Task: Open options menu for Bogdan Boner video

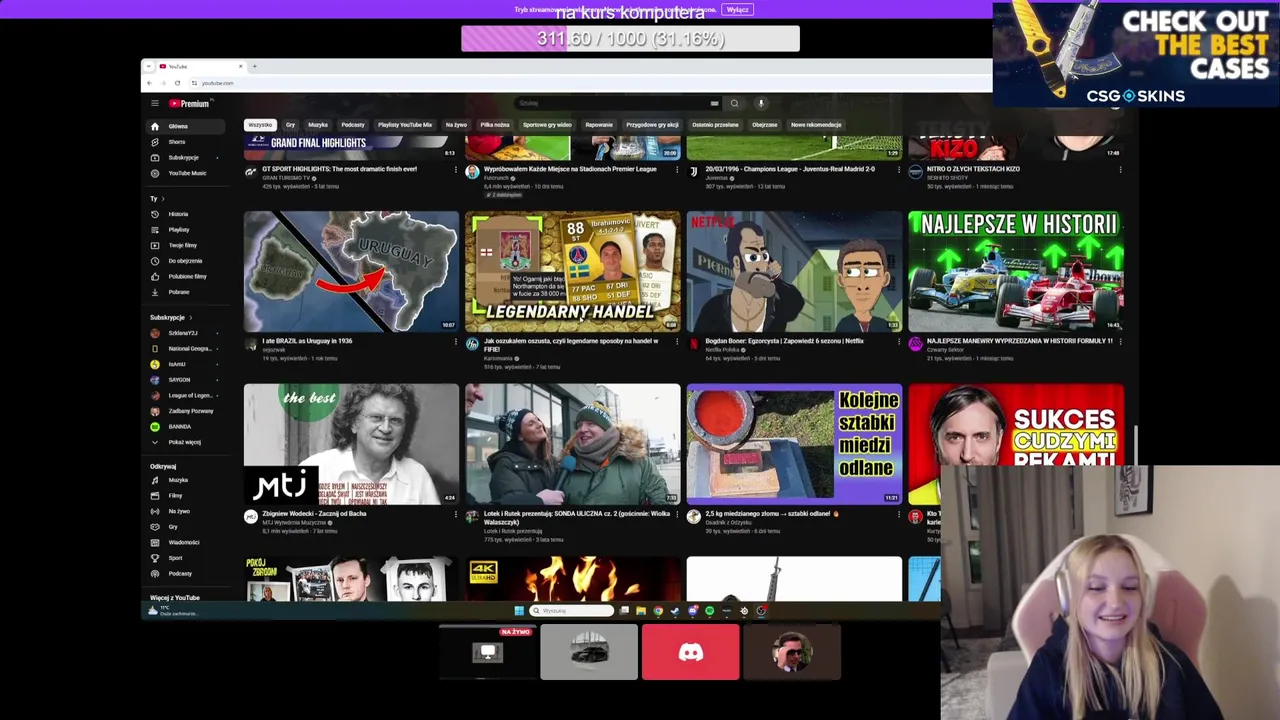Action: [x=899, y=342]
